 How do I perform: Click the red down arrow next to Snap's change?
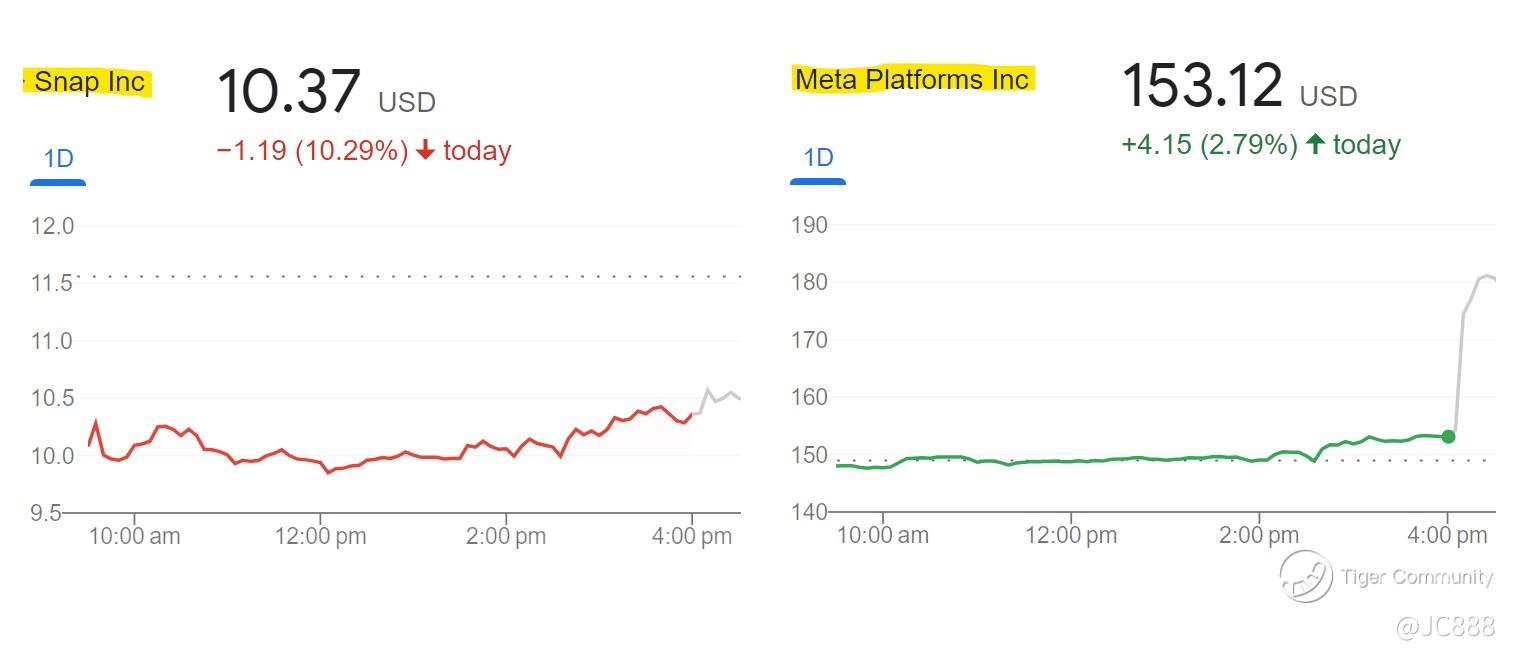[x=426, y=152]
